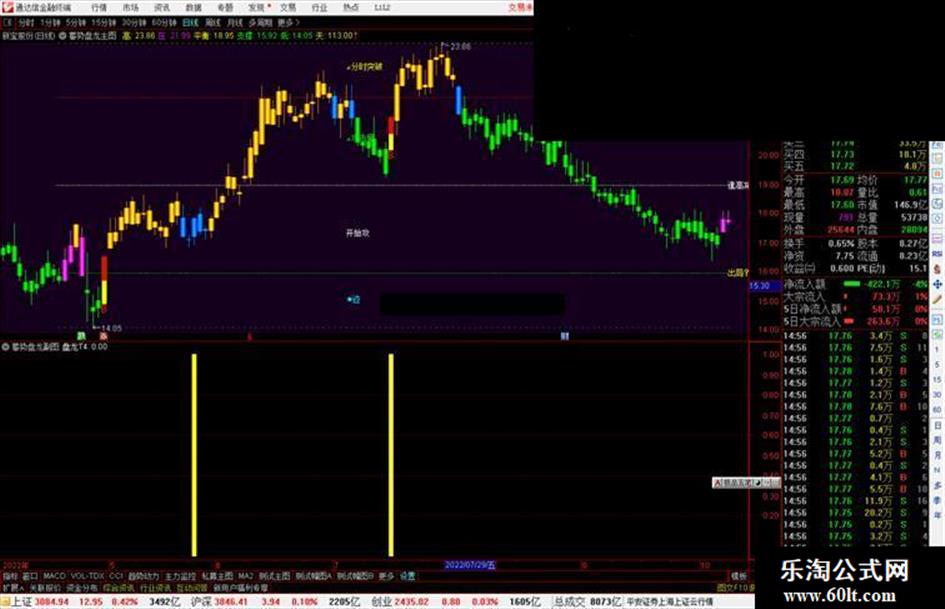945x609 pixels.
Task: Click the 季 period shortcut in right sidebar
Action: pyautogui.click(x=937, y=500)
